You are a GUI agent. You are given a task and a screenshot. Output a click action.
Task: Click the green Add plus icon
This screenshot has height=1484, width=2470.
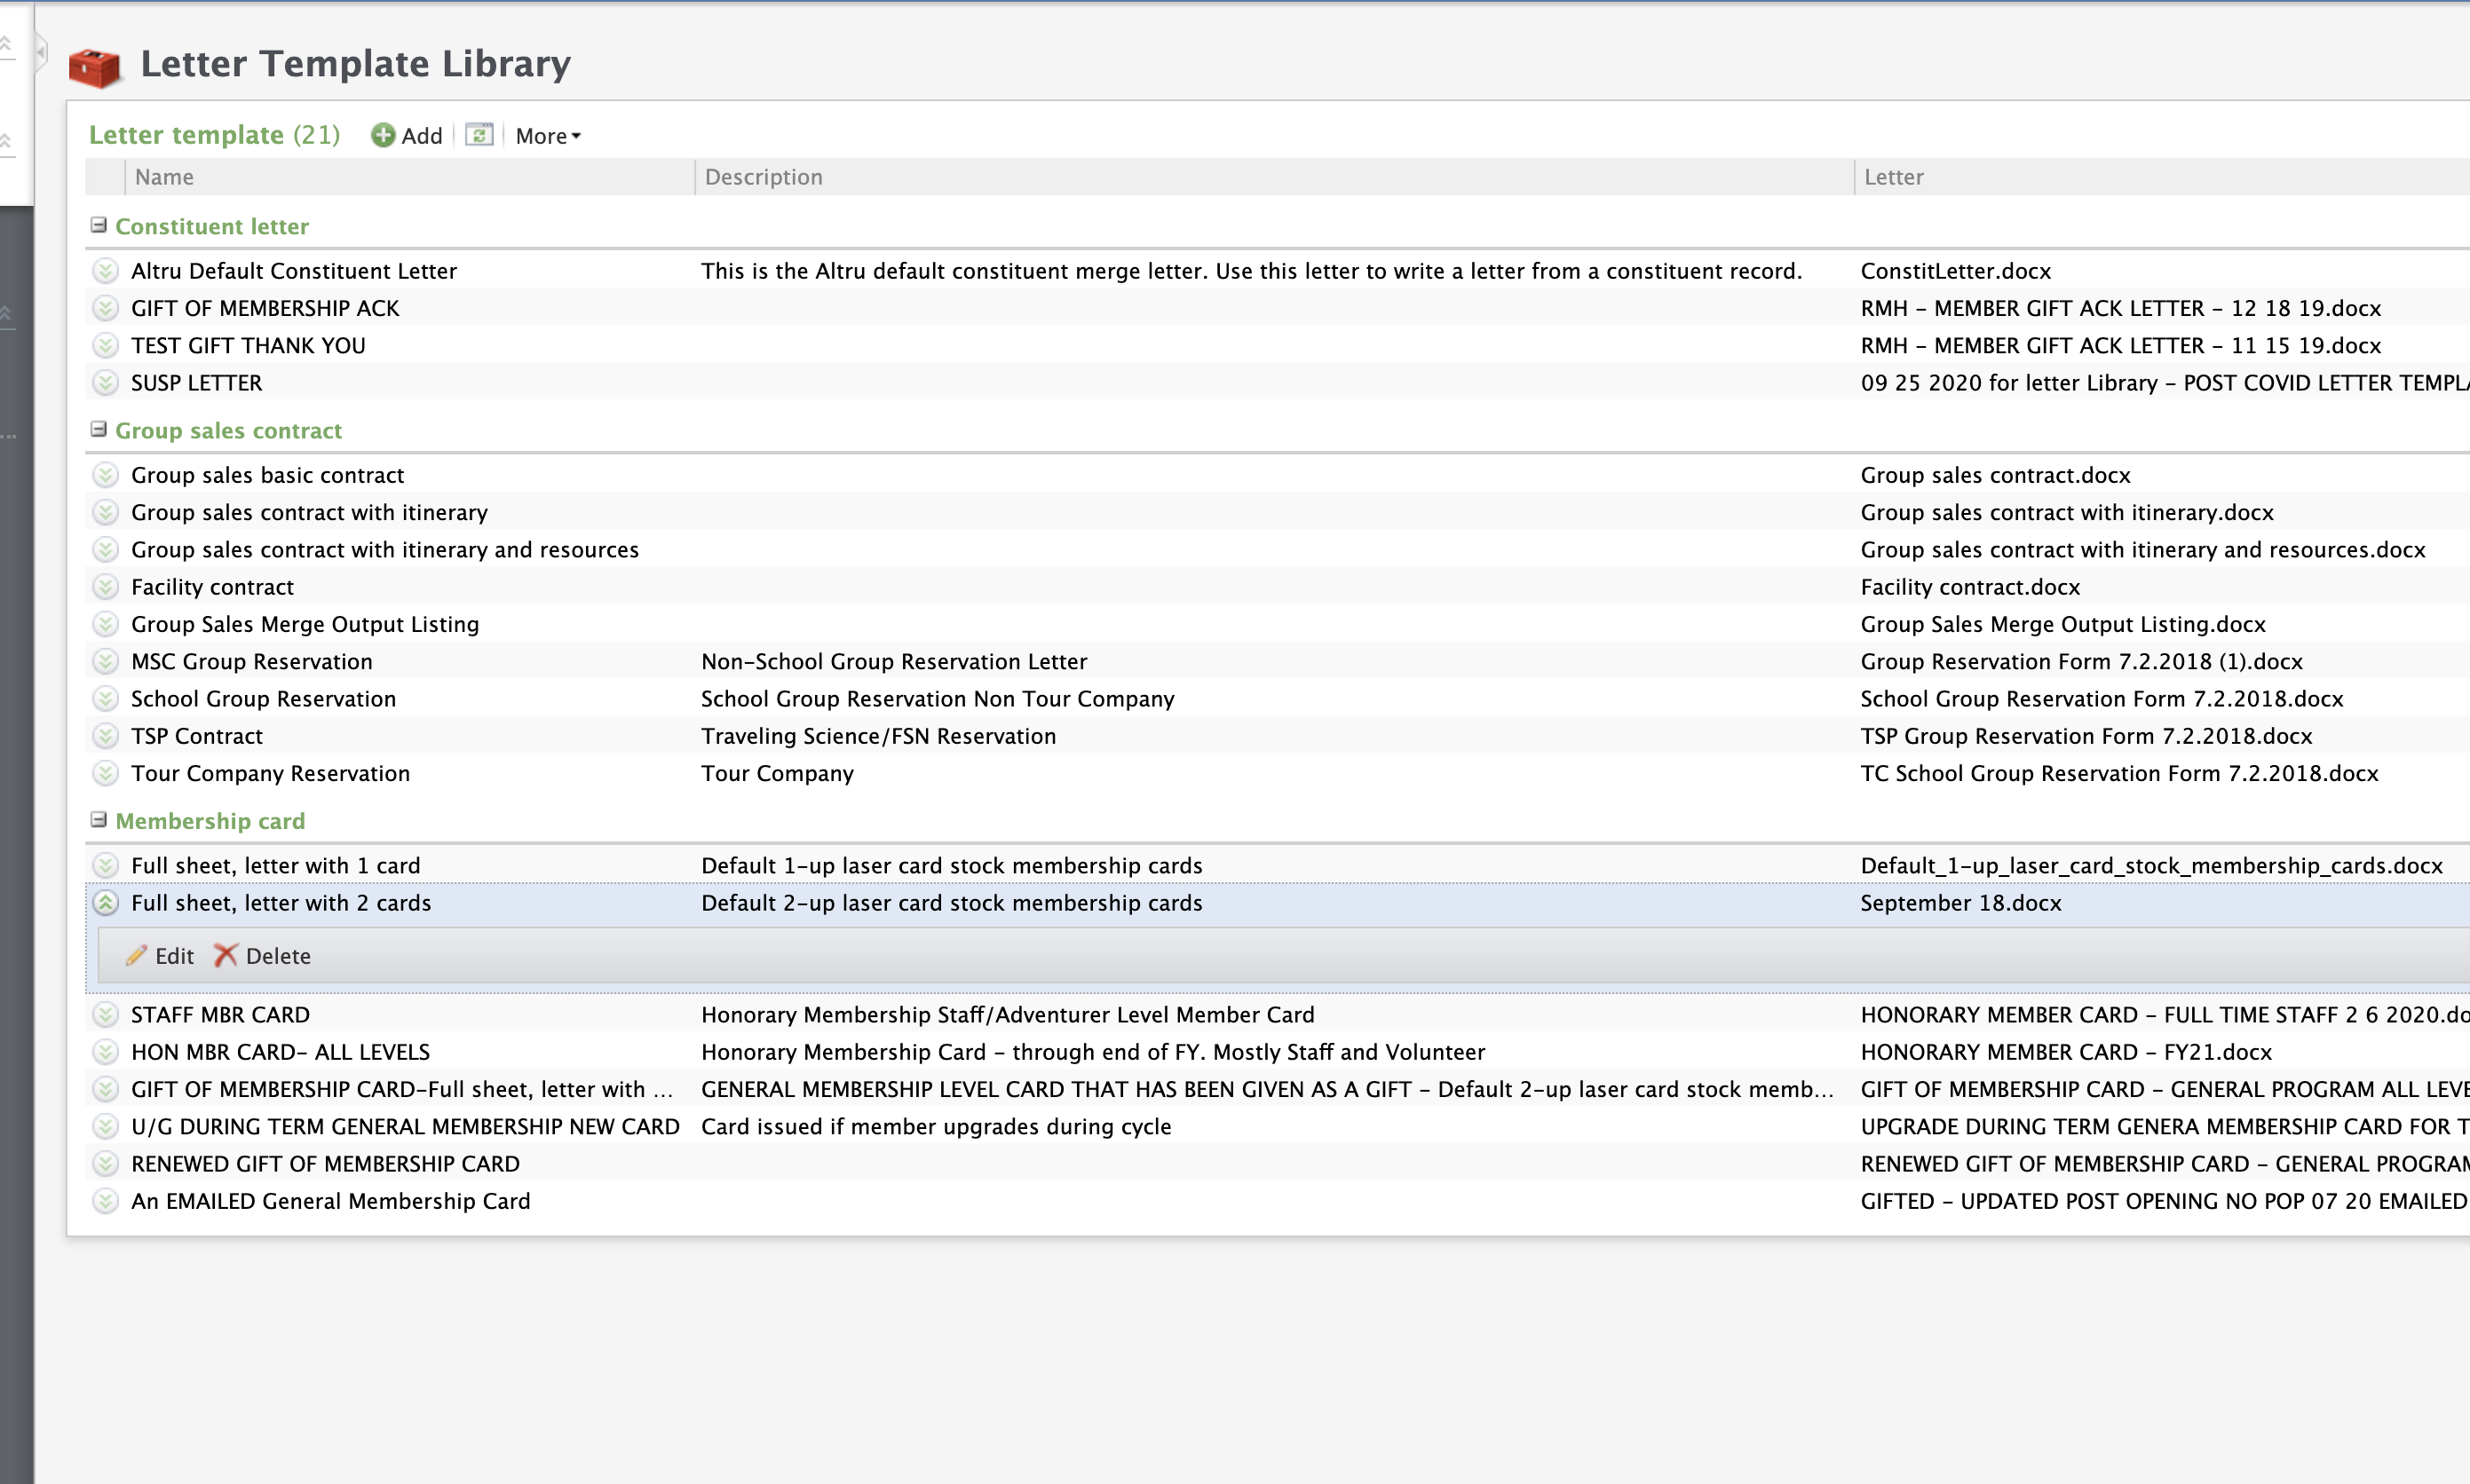point(382,135)
